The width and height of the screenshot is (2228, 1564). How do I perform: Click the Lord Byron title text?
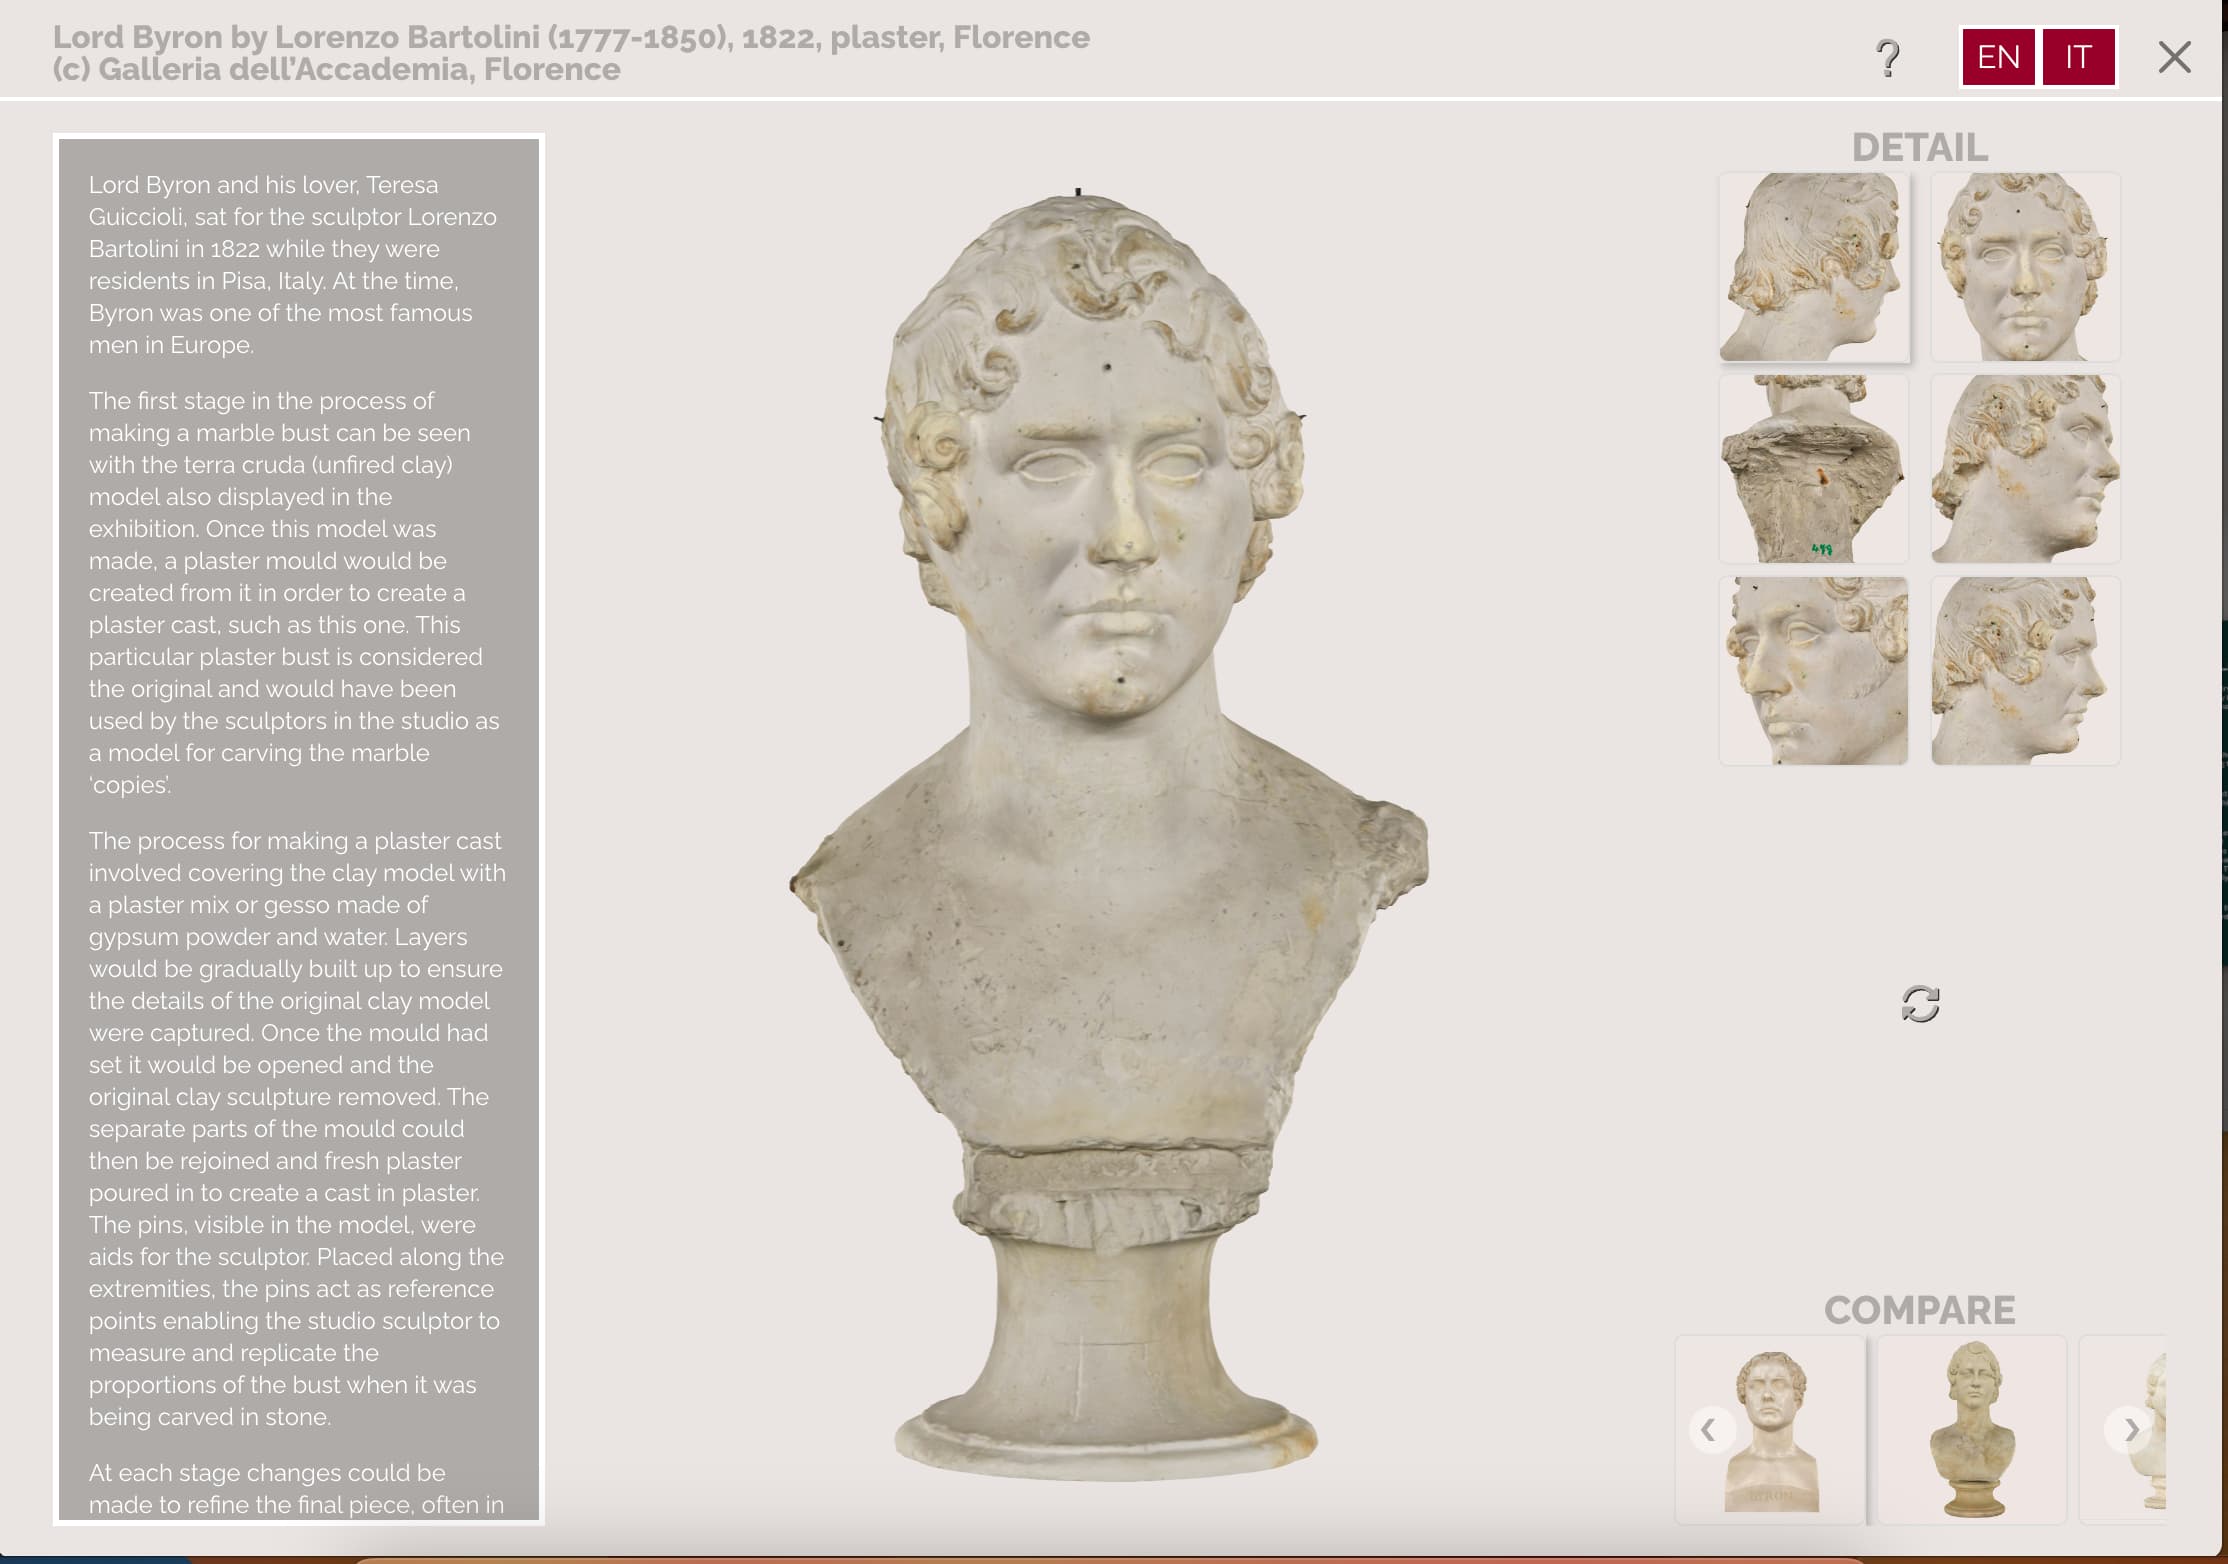(568, 38)
